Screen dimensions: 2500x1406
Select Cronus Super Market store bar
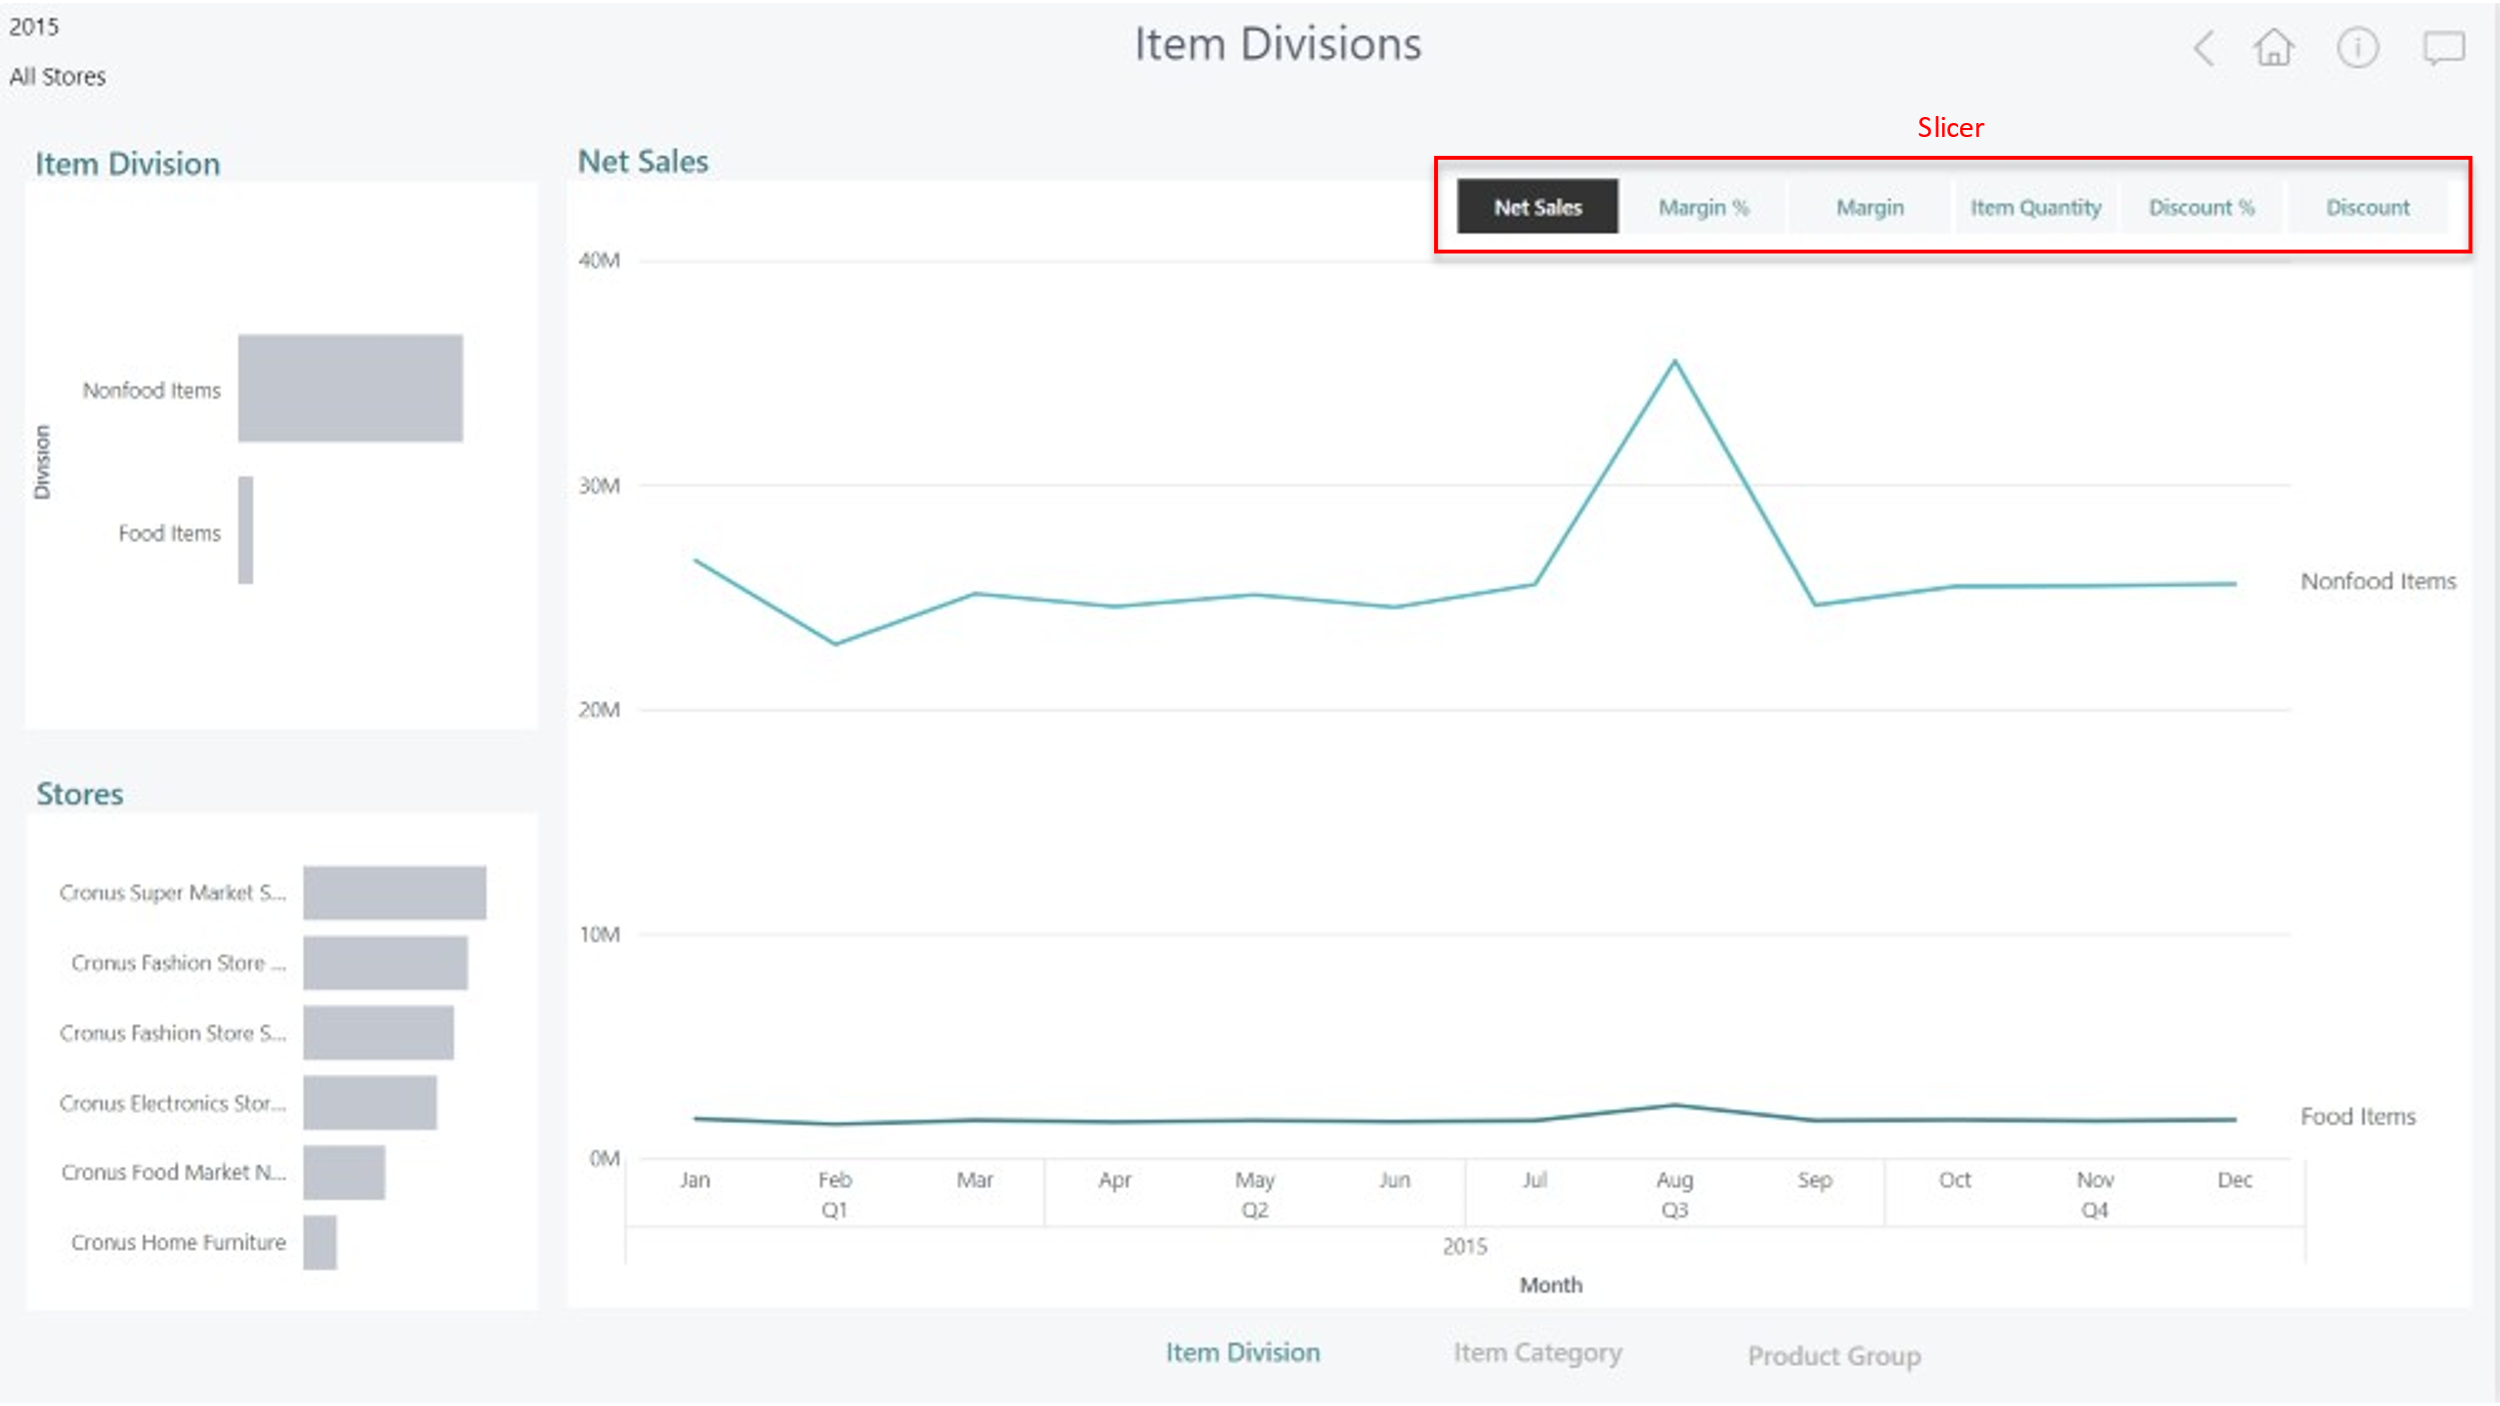click(x=394, y=892)
